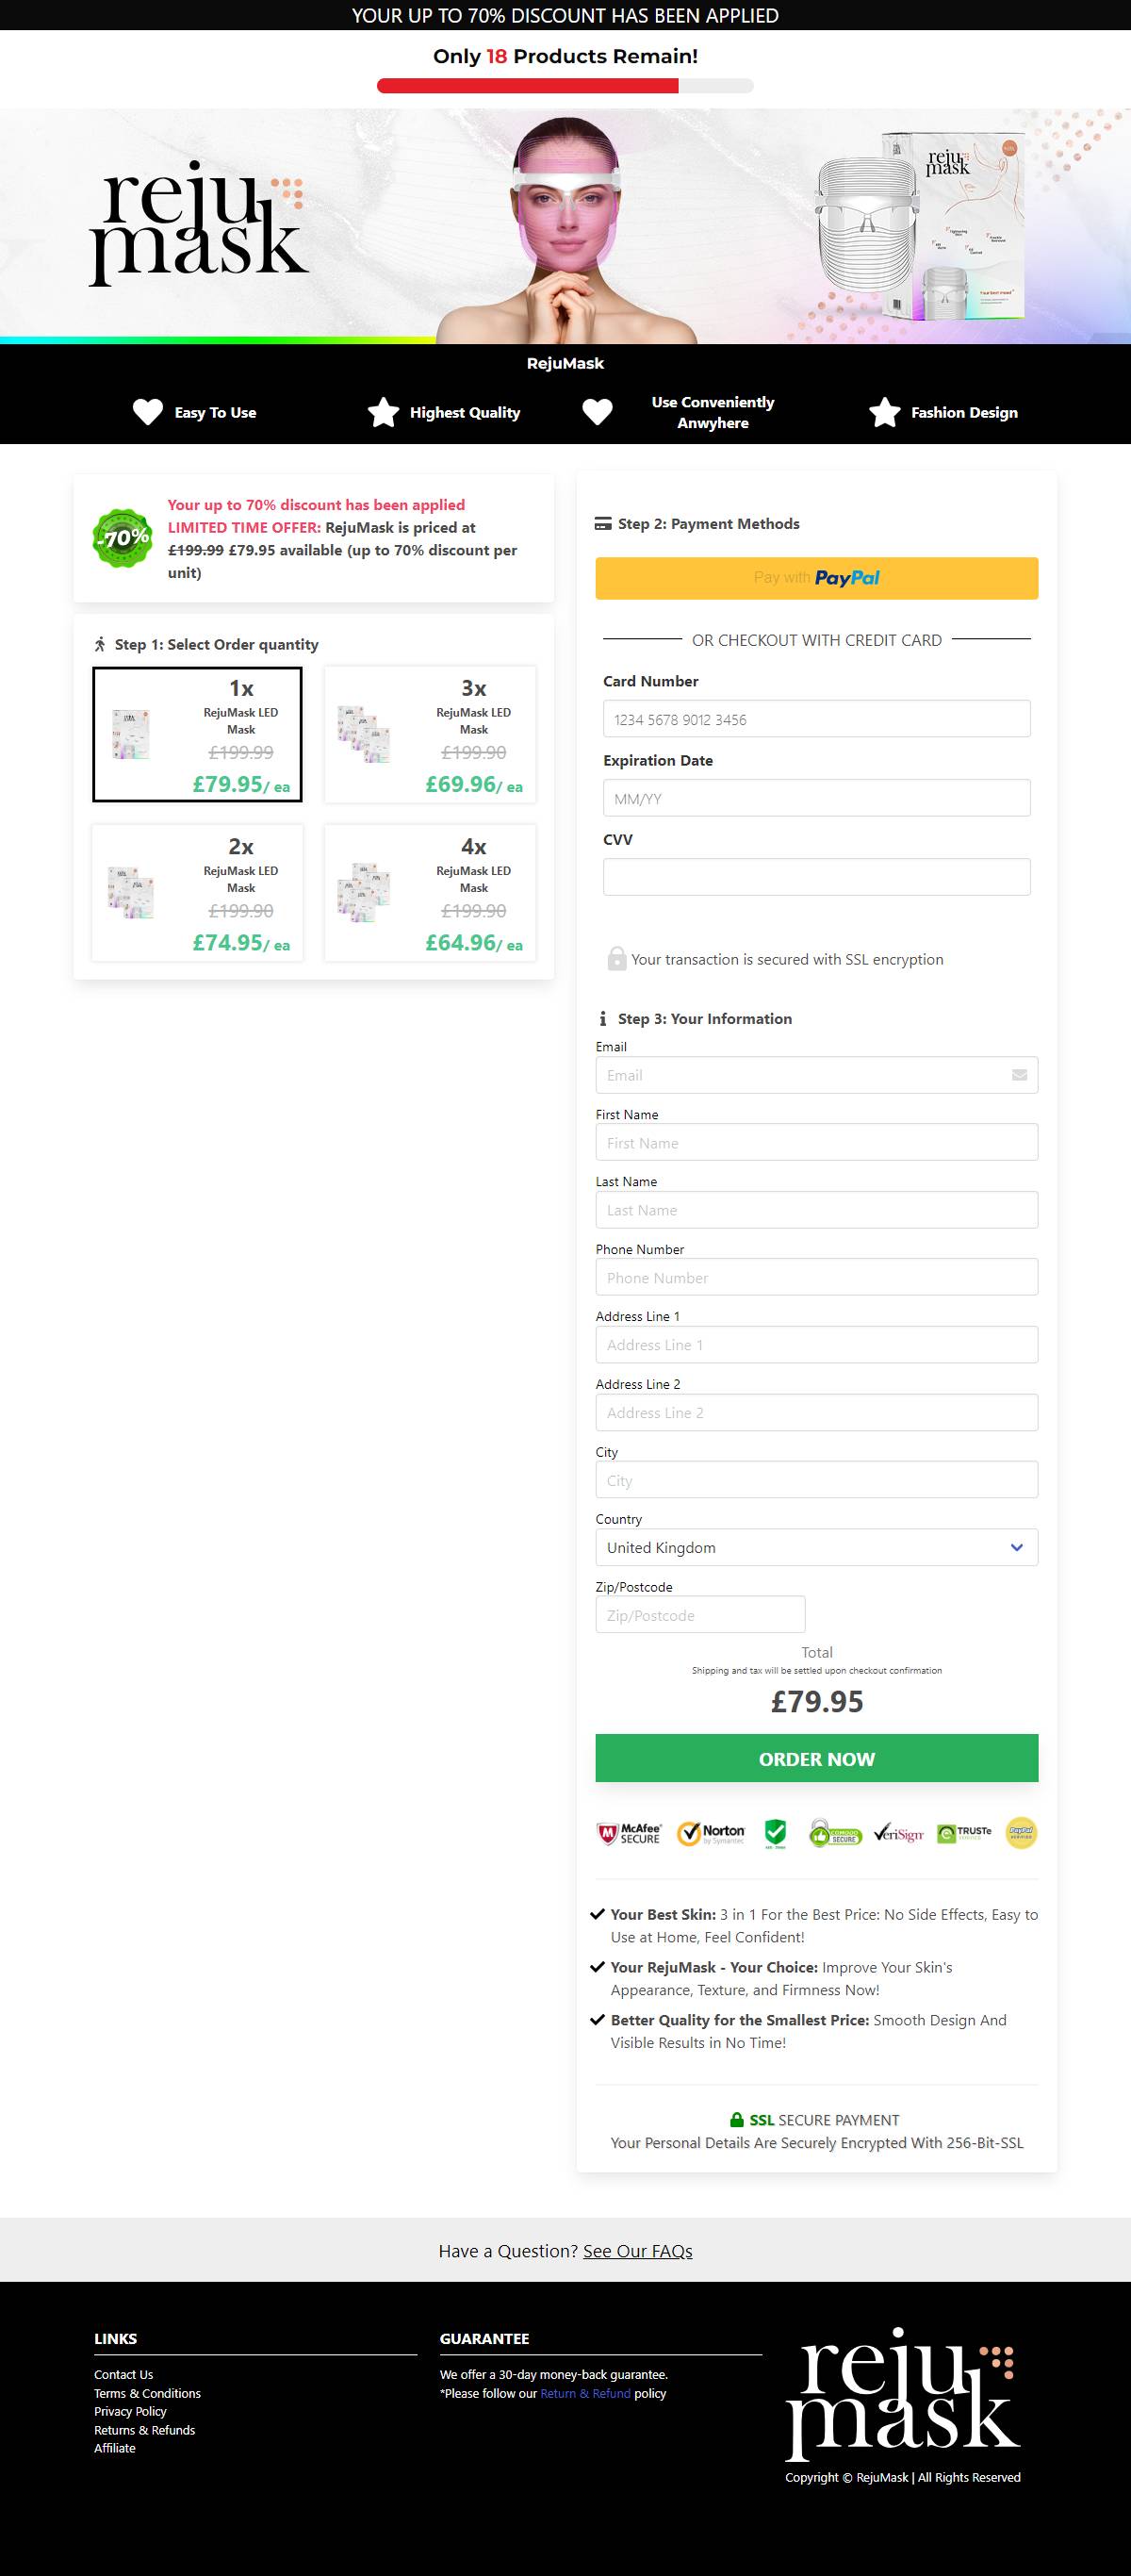Click the "OR CHECKOUT WITH CREDIT CARD" text
This screenshot has width=1131, height=2576.
[x=817, y=640]
